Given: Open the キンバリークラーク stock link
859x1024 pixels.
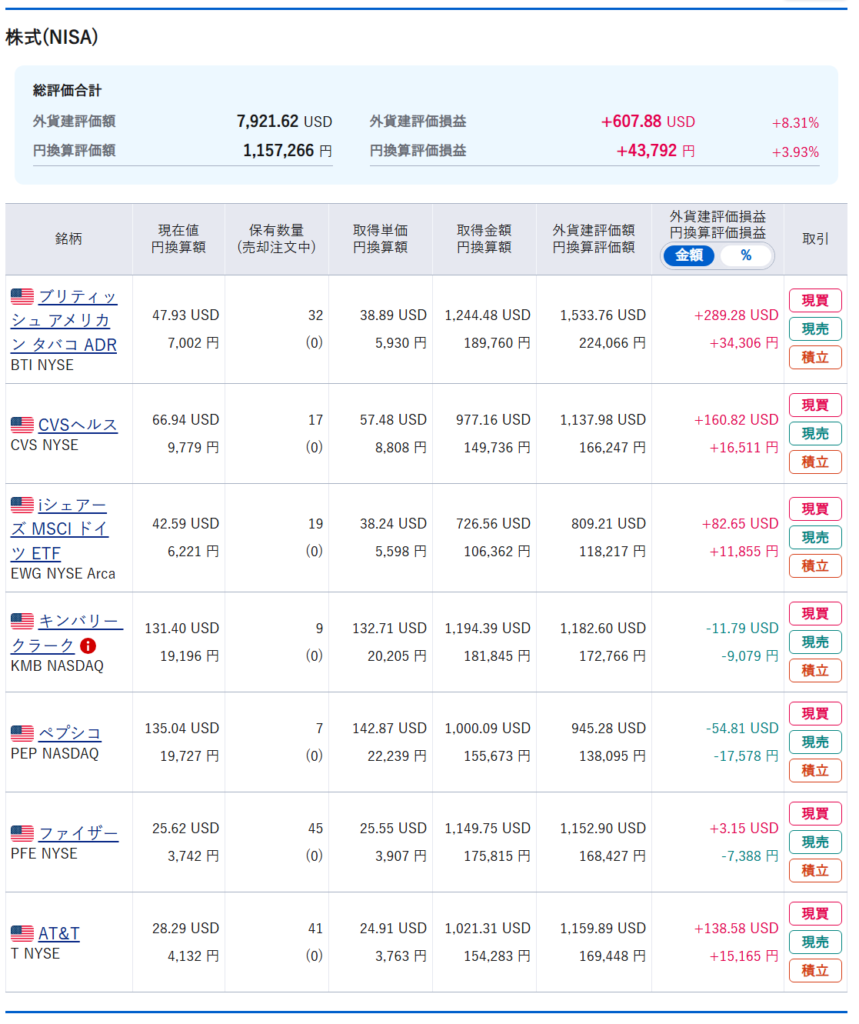Looking at the screenshot, I should pos(65,633).
